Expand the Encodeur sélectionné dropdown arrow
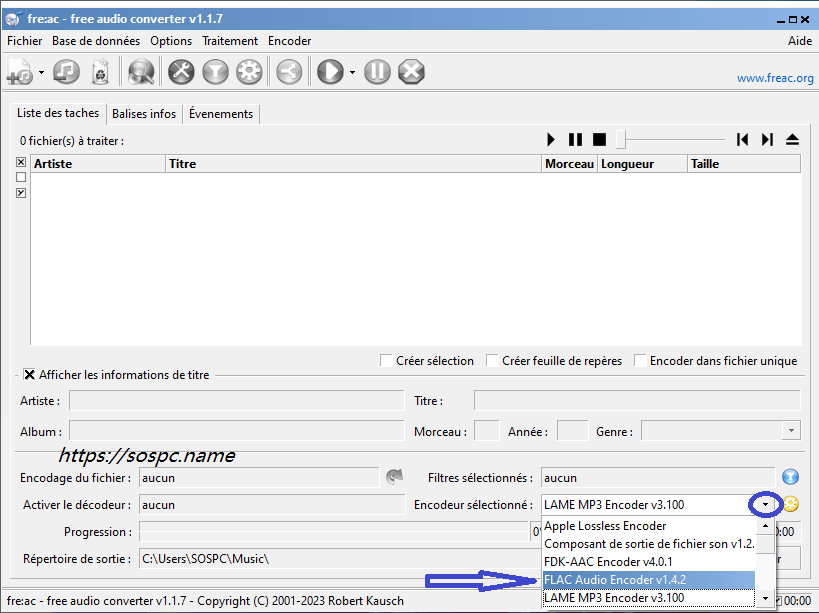The height and width of the screenshot is (613, 819). click(765, 505)
